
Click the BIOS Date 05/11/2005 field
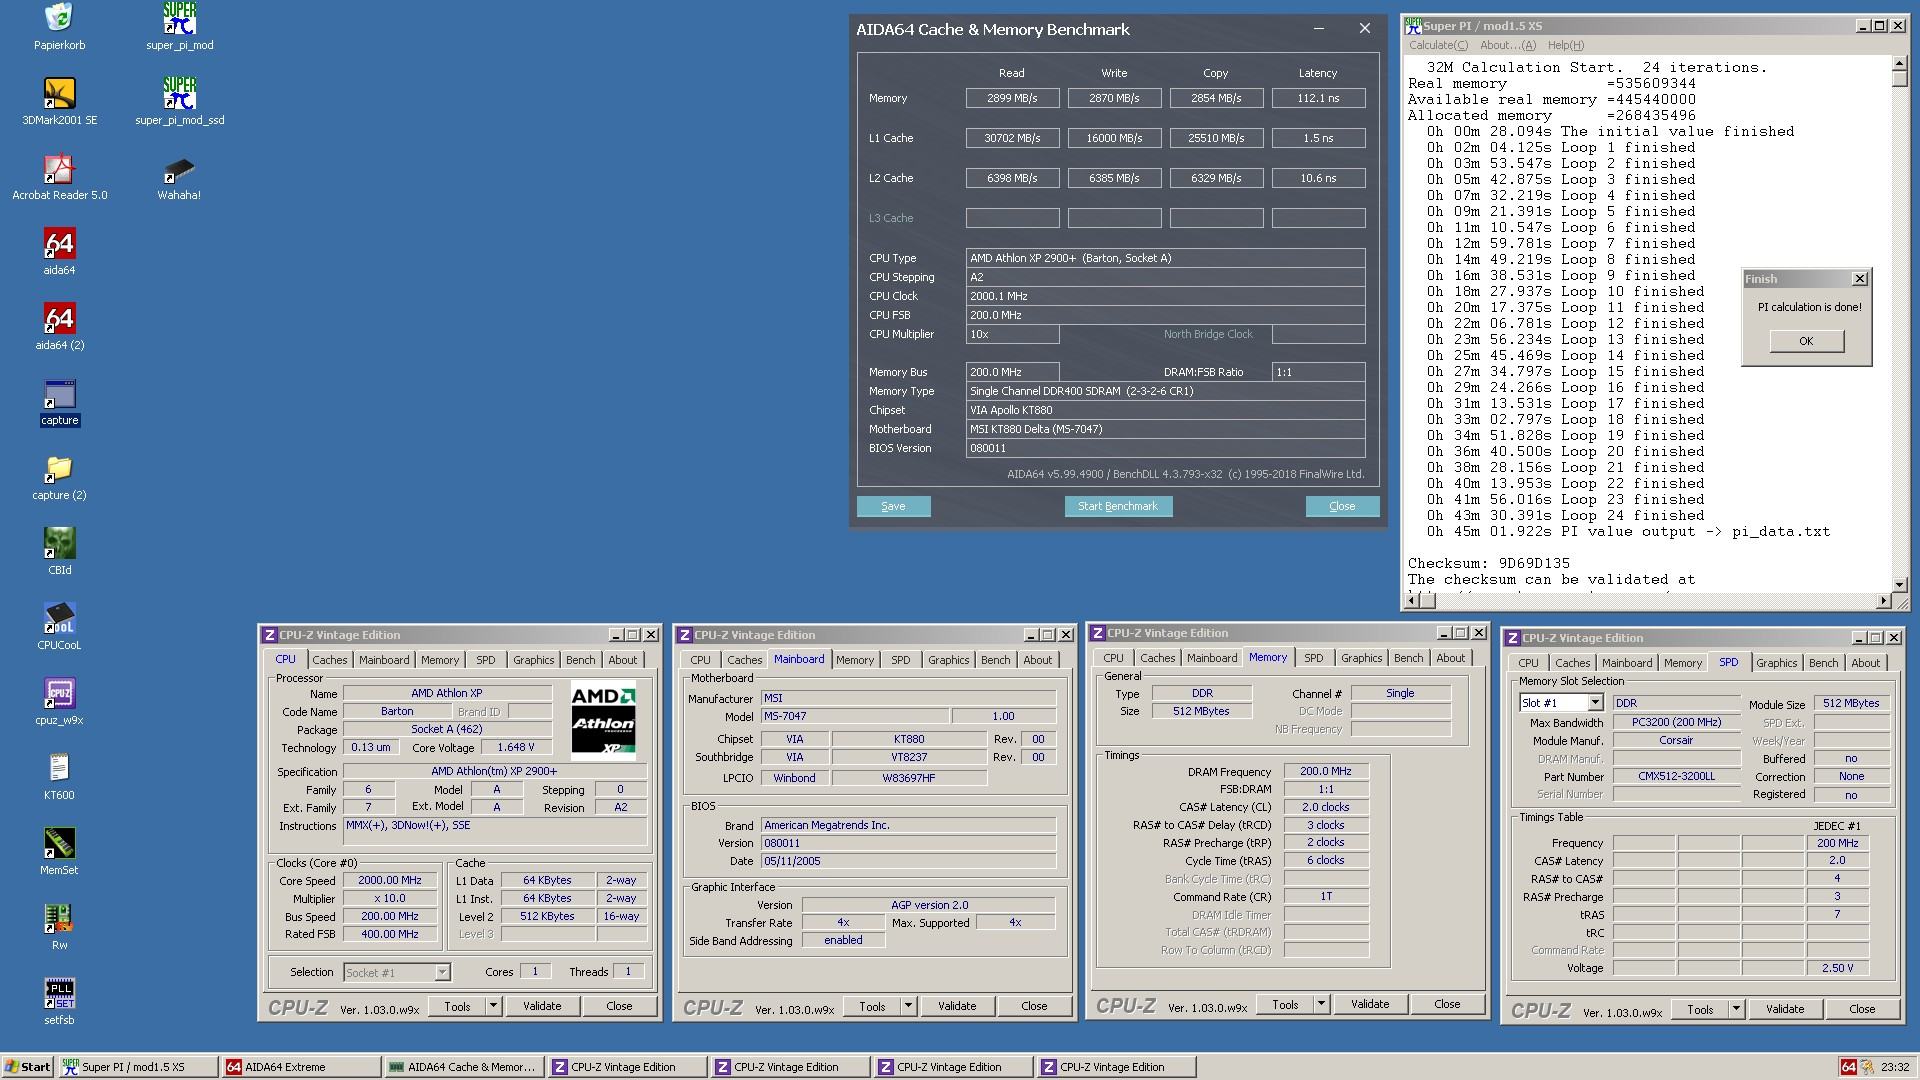click(x=908, y=861)
